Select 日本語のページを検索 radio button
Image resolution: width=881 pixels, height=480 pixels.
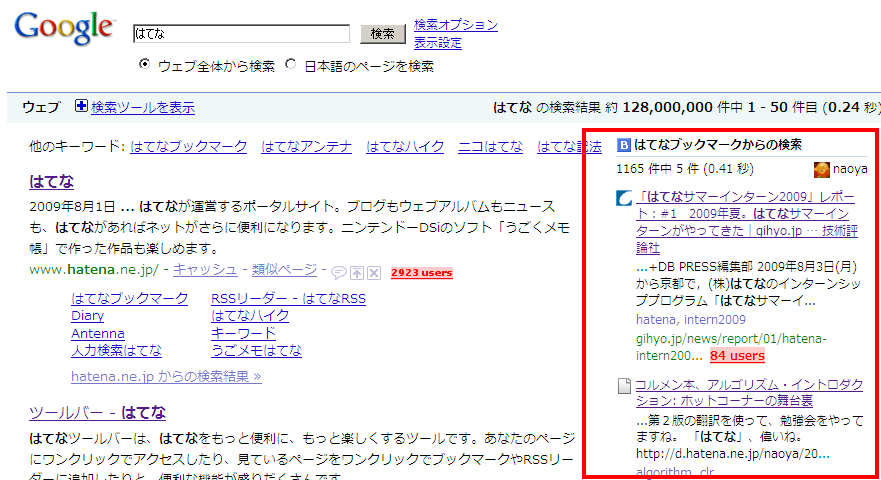tap(290, 64)
